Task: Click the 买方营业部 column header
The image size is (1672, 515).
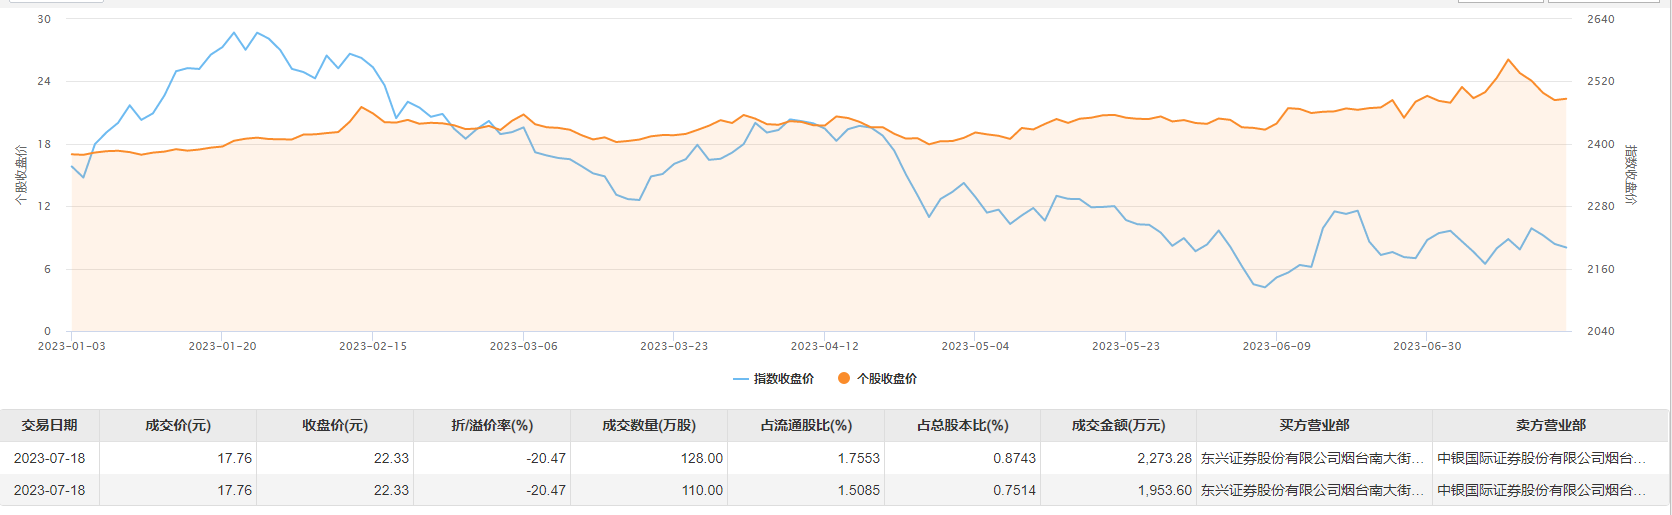Action: (1314, 425)
